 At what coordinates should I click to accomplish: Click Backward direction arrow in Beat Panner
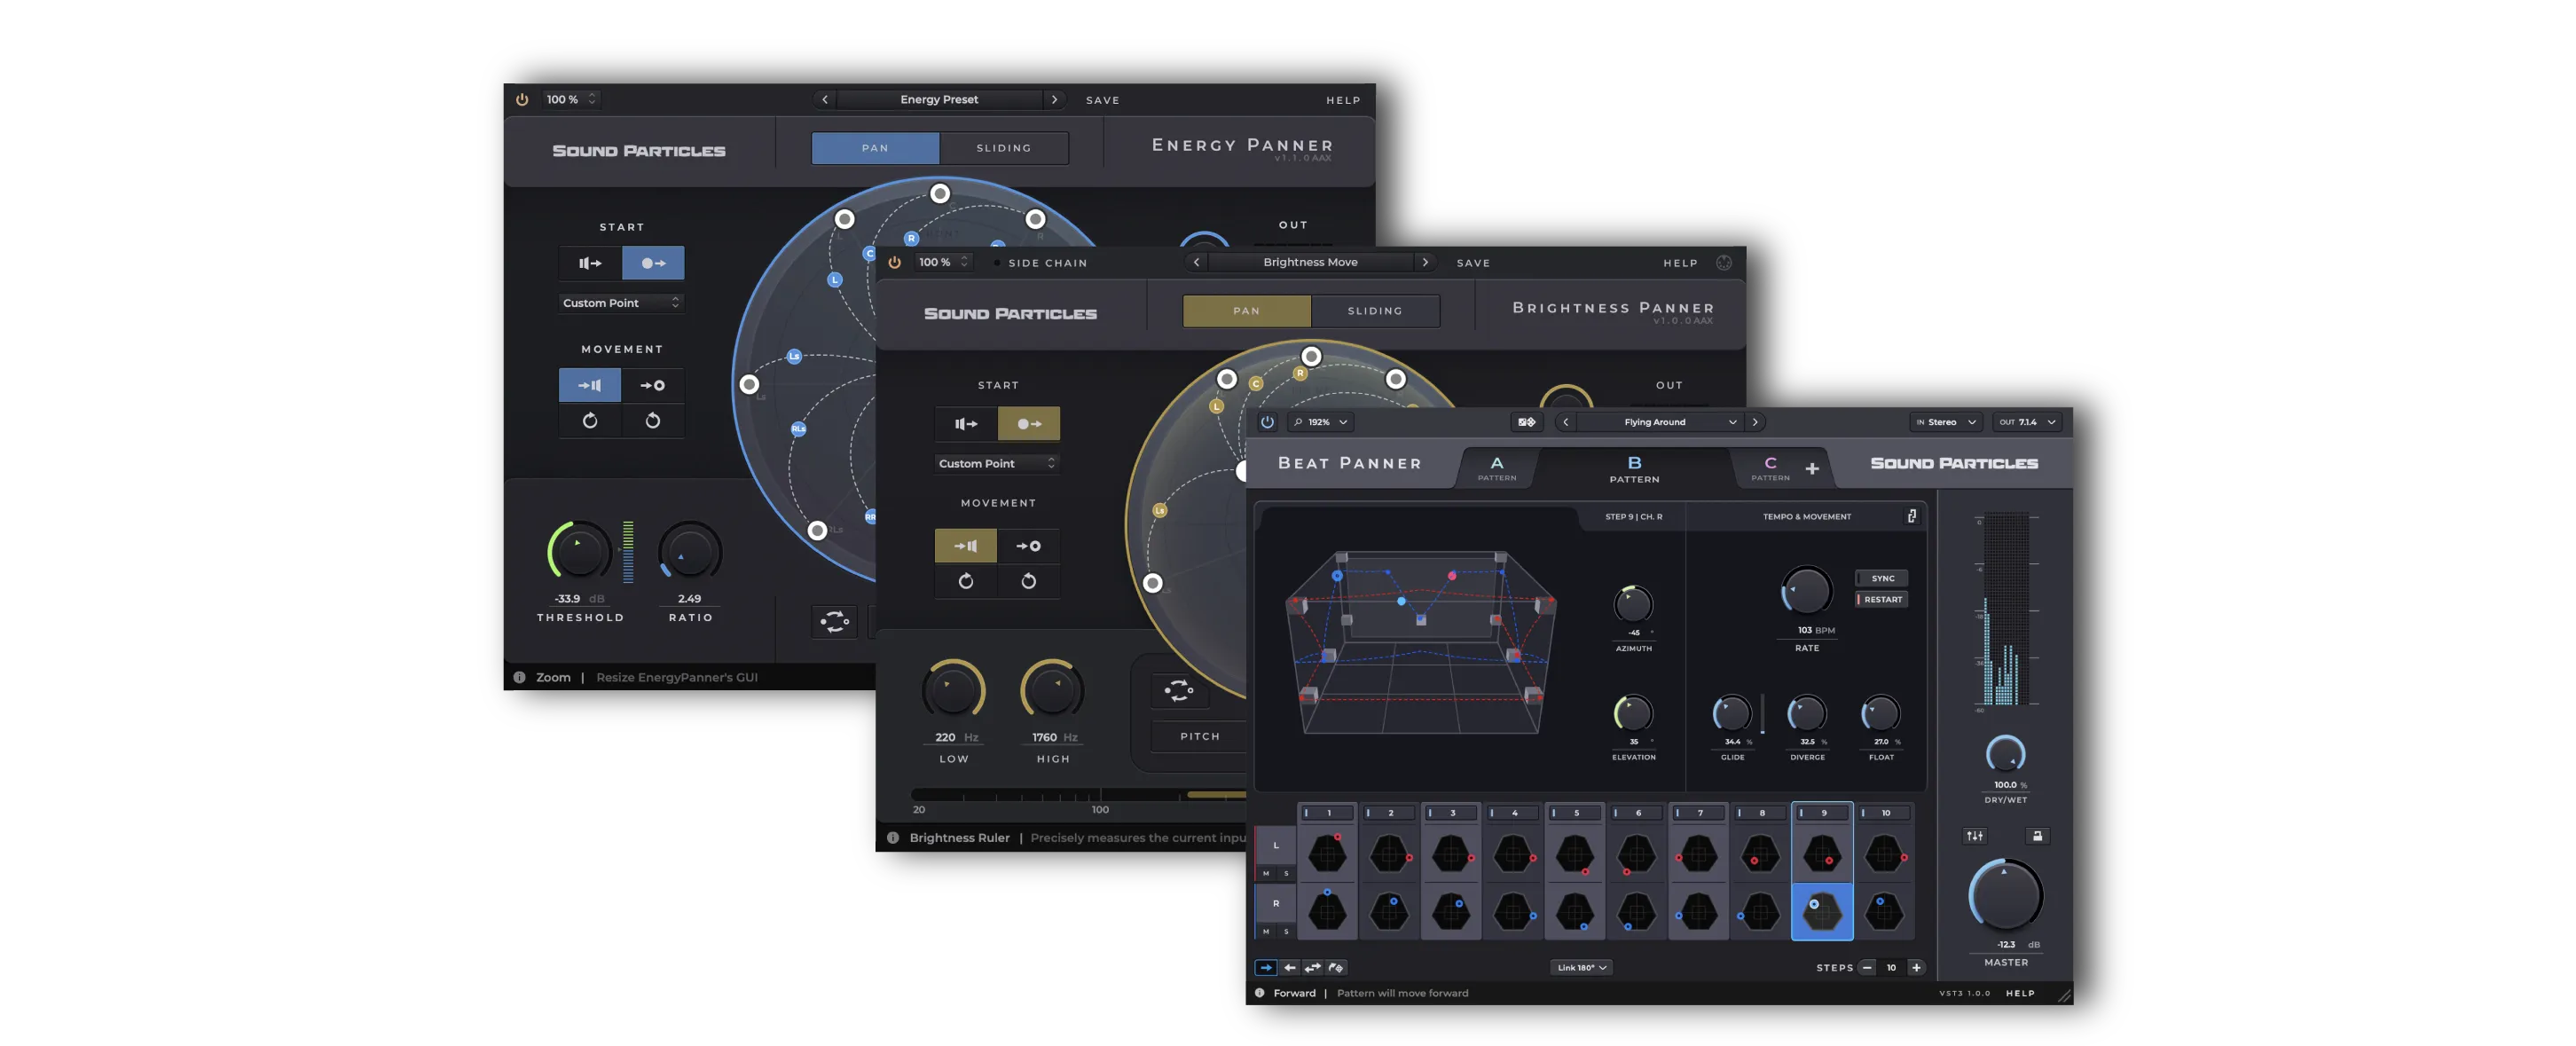point(1290,968)
